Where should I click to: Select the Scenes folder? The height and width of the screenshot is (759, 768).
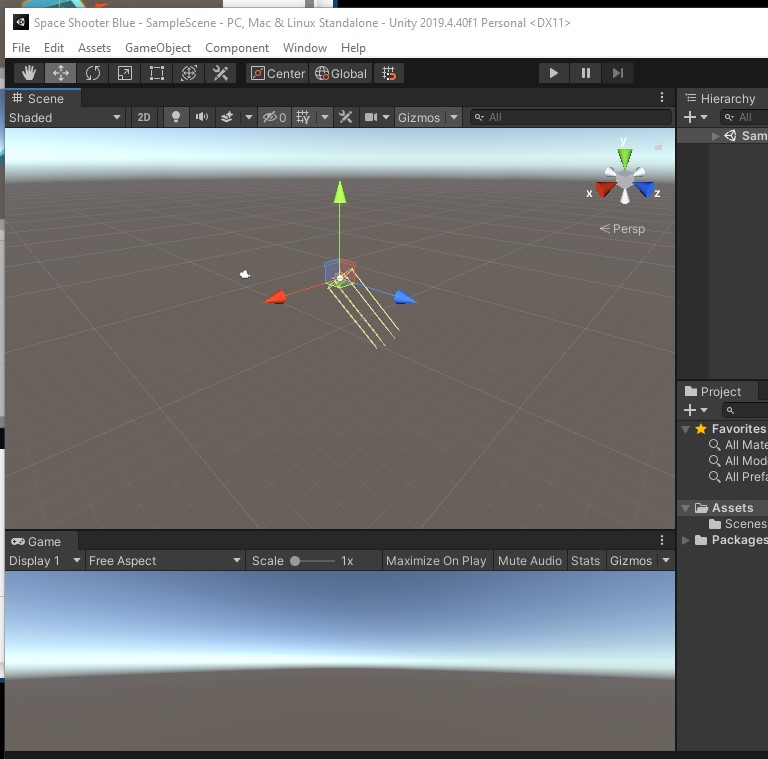(738, 524)
